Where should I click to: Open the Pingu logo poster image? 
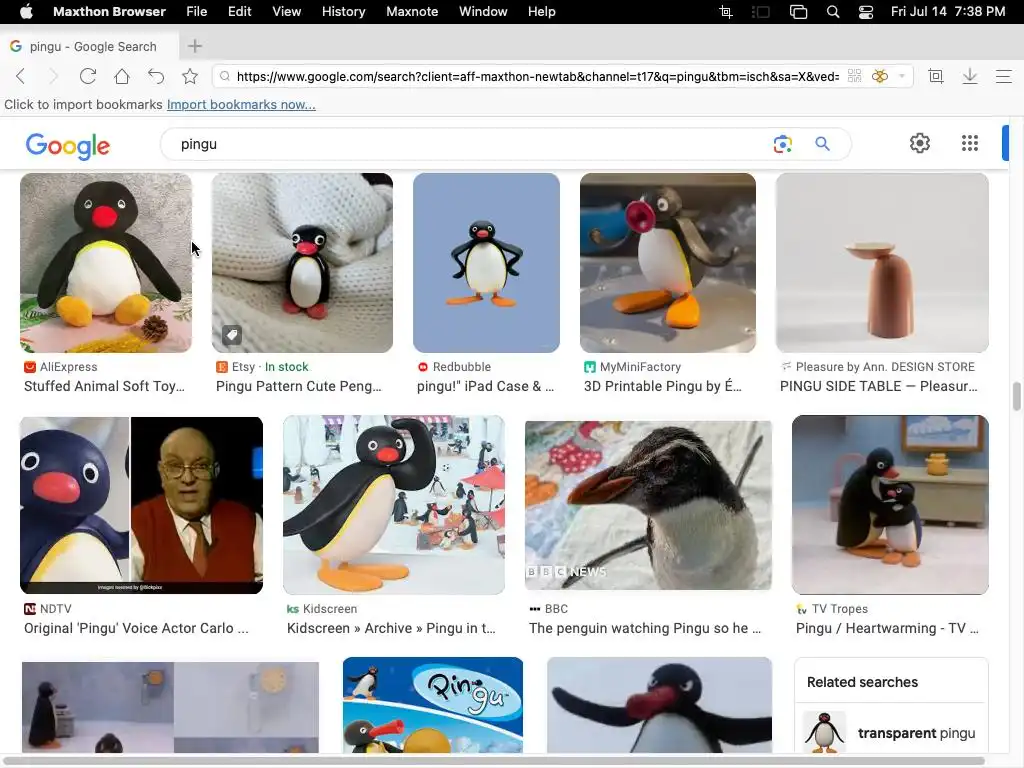(x=433, y=705)
